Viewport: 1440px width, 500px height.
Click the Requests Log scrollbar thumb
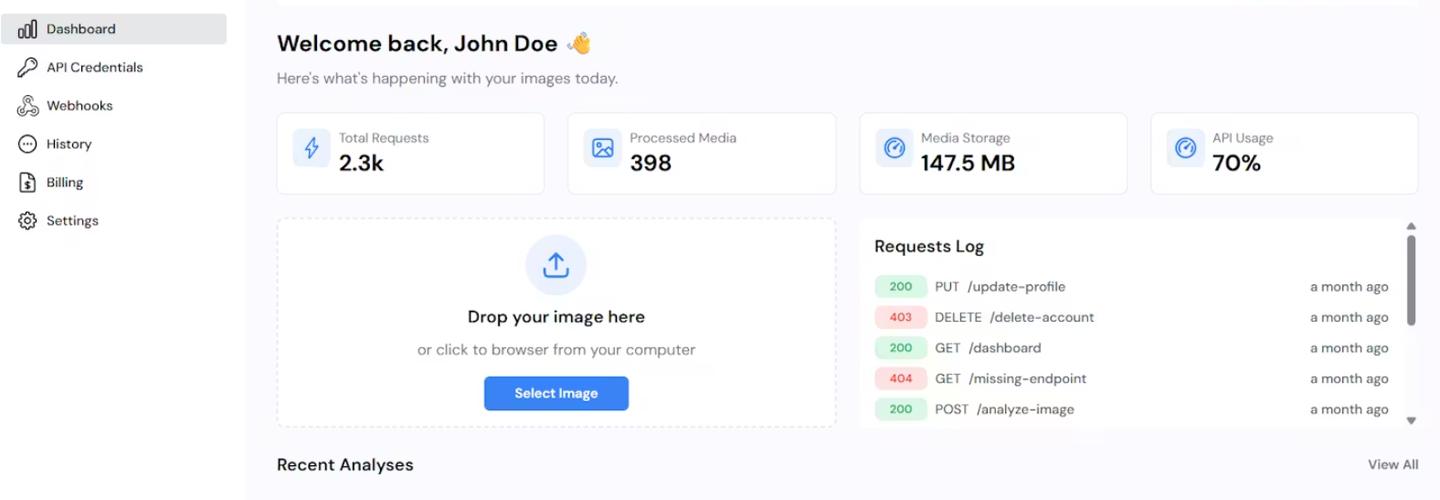[x=1411, y=280]
